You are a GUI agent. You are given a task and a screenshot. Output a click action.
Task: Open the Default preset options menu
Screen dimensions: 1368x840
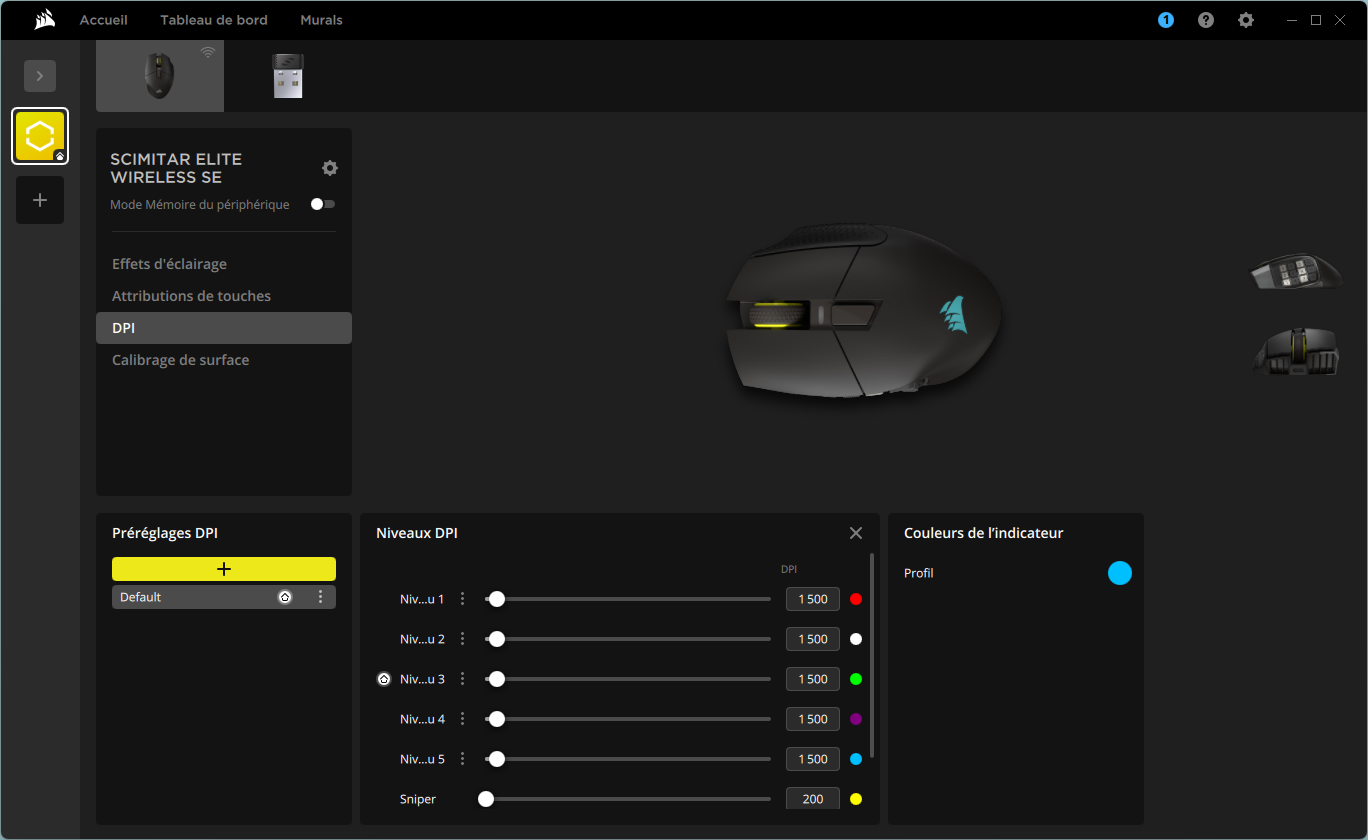pyautogui.click(x=320, y=597)
